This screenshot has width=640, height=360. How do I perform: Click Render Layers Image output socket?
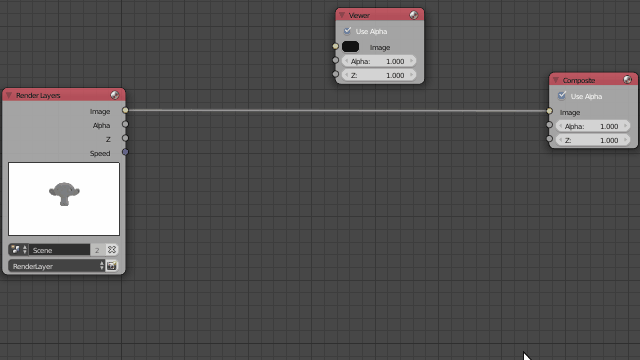[x=125, y=110]
